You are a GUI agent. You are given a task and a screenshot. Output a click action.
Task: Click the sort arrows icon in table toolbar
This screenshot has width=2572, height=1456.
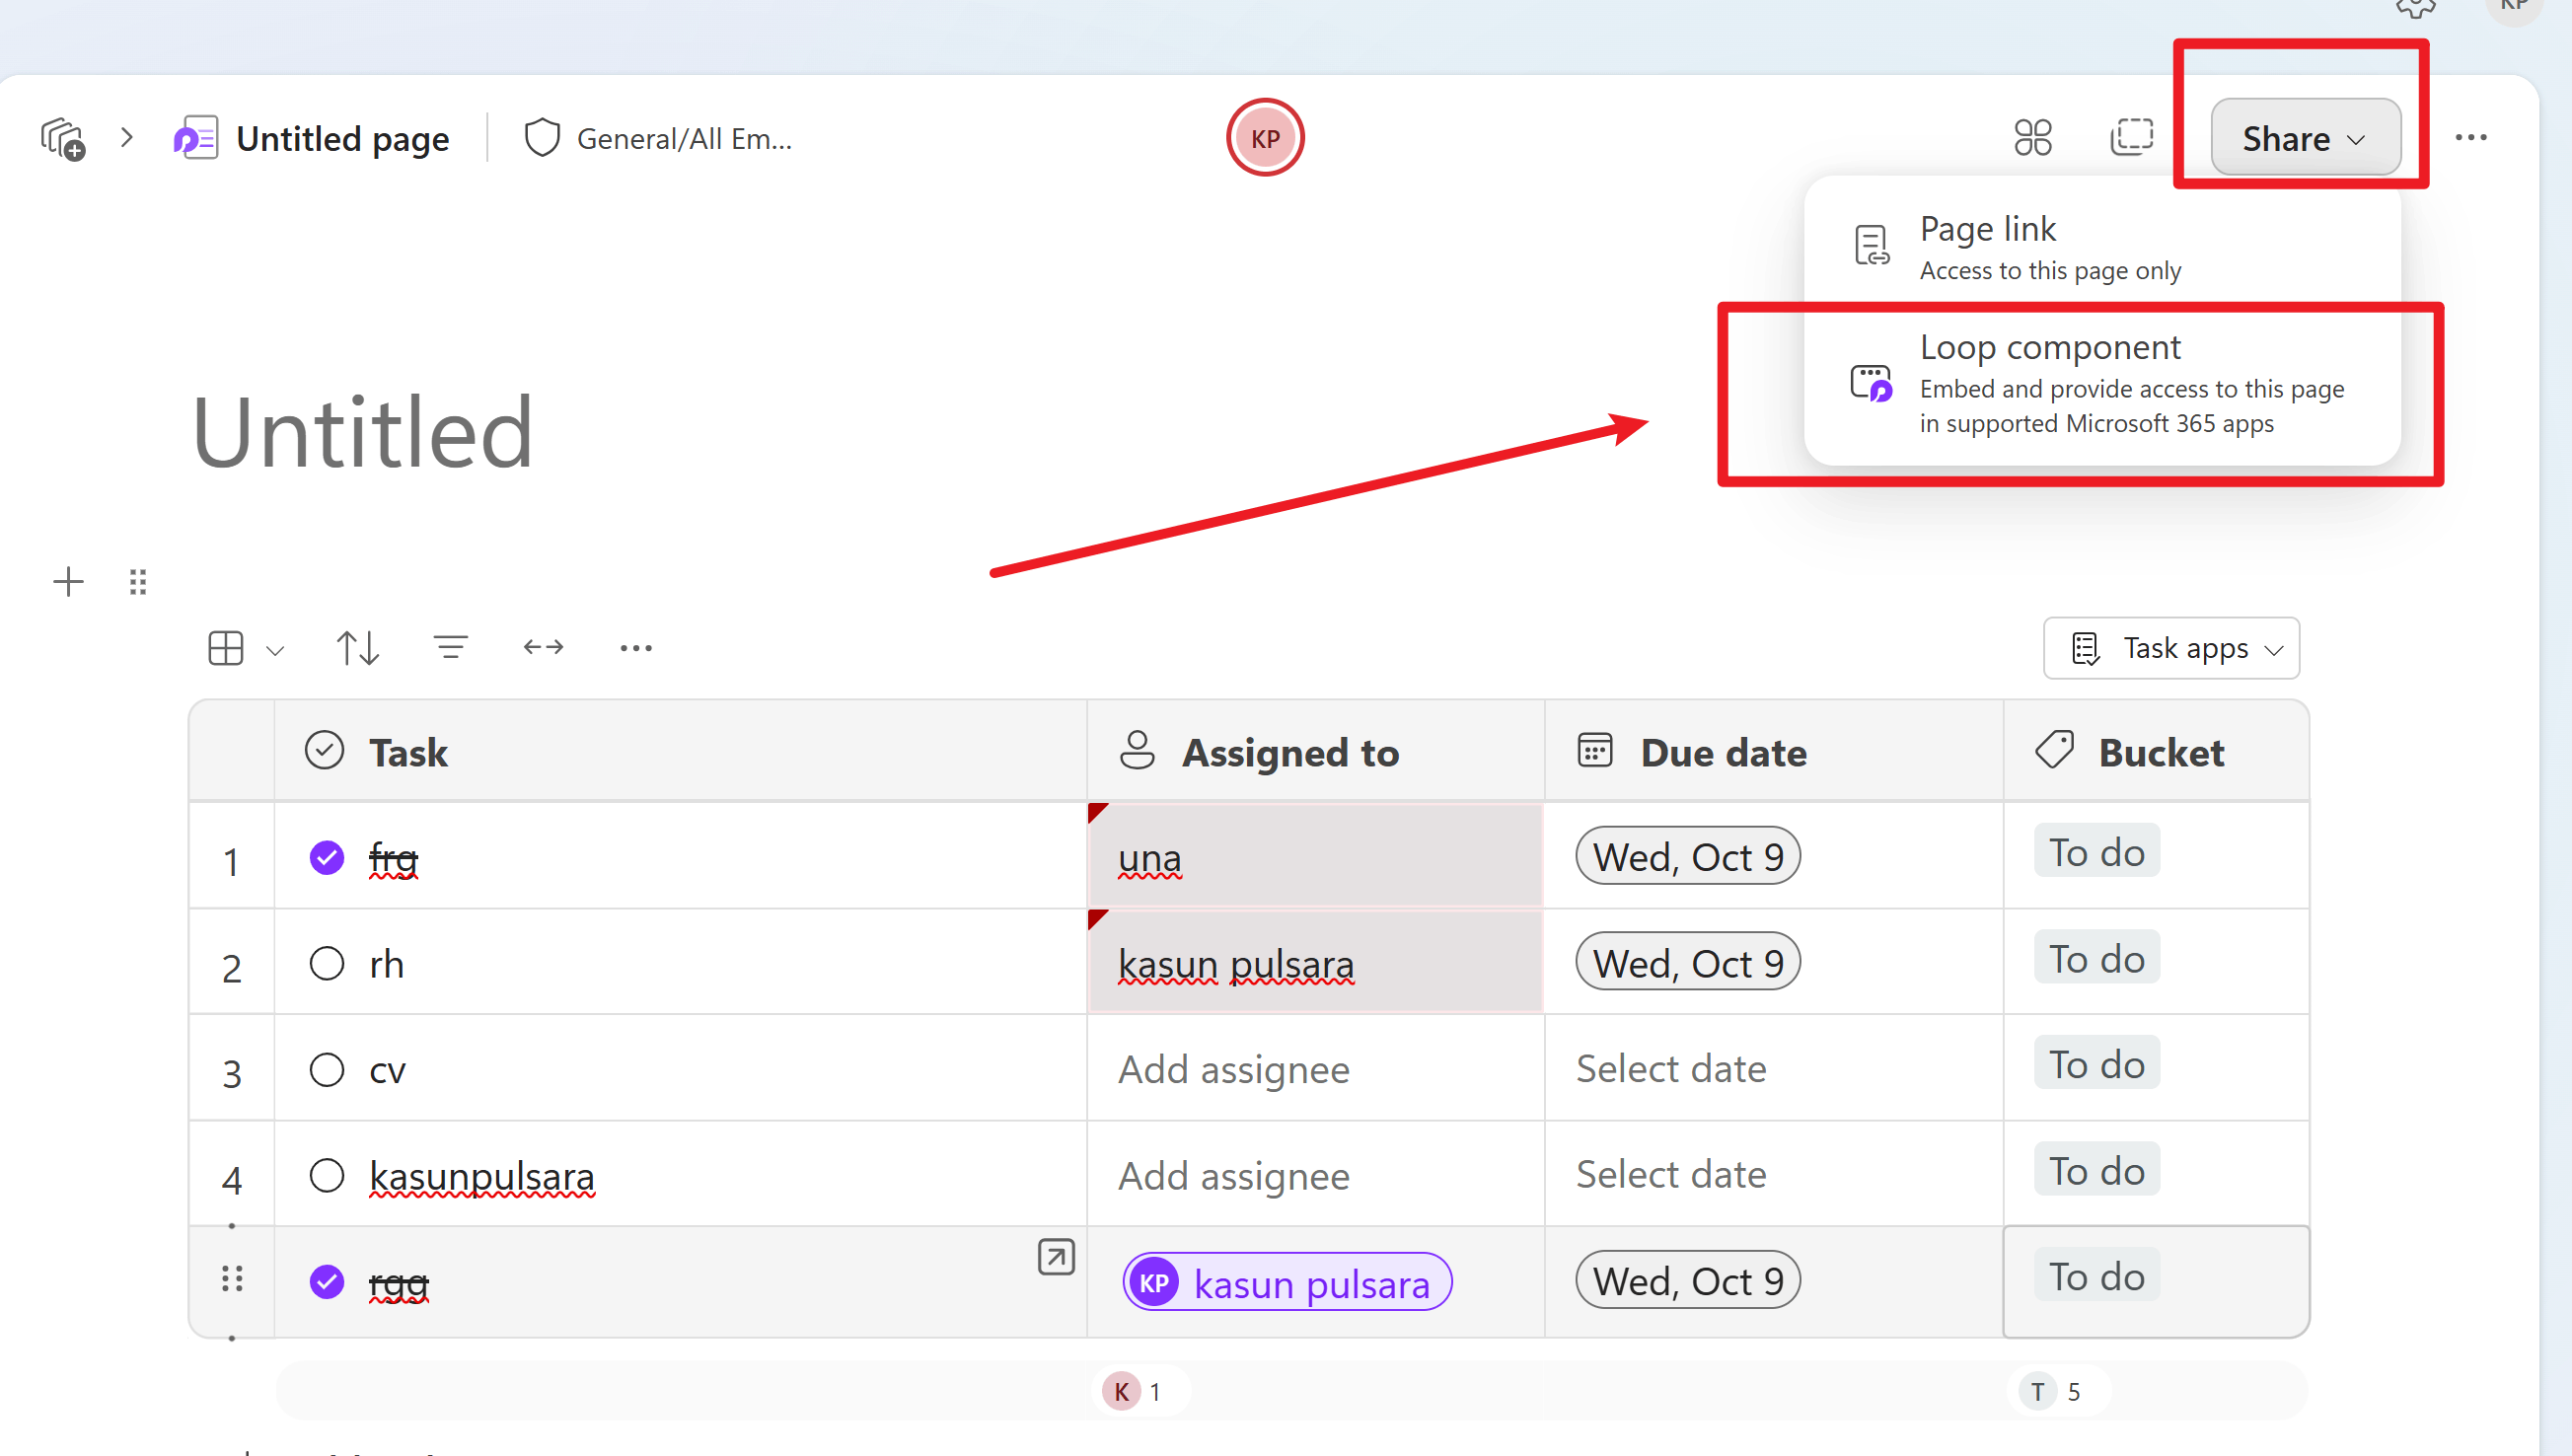[x=358, y=648]
